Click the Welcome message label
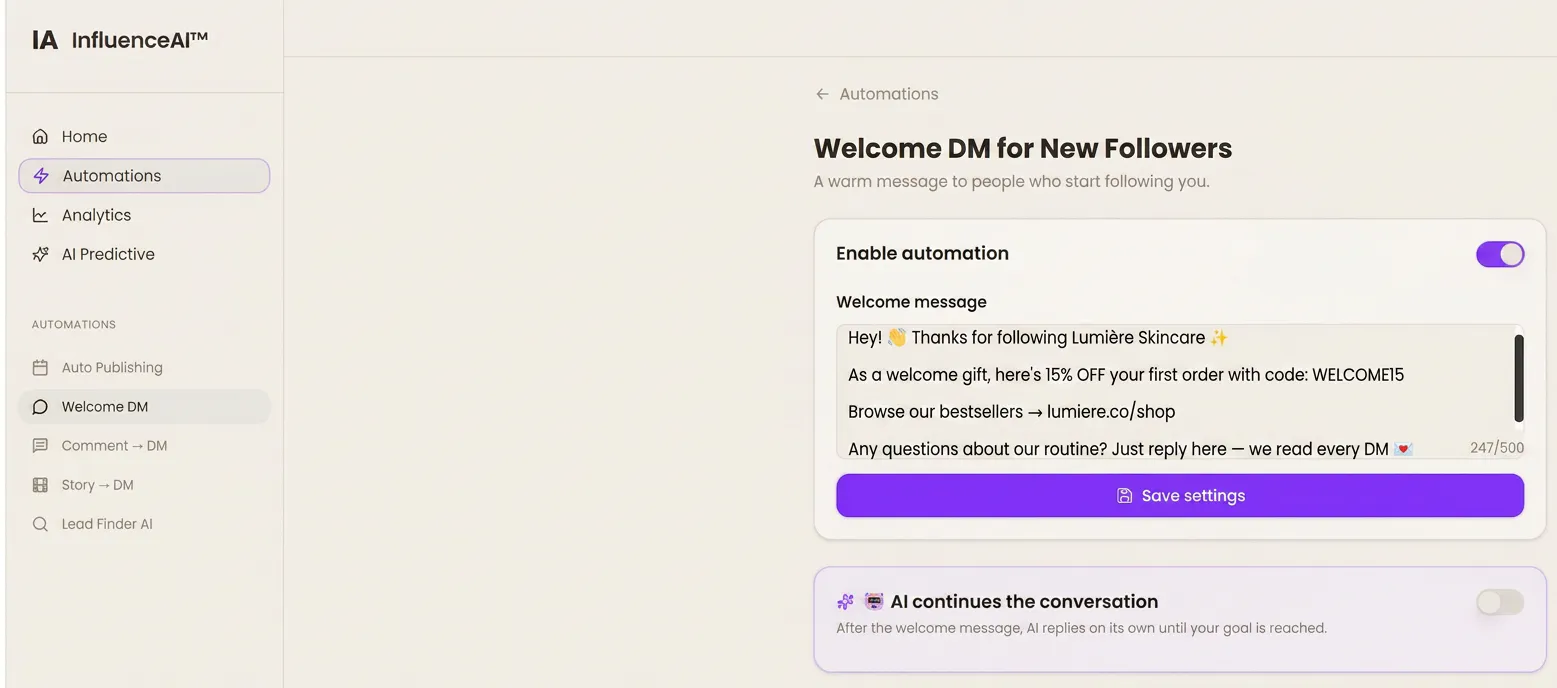Screen dimensions: 1557x688 point(911,302)
